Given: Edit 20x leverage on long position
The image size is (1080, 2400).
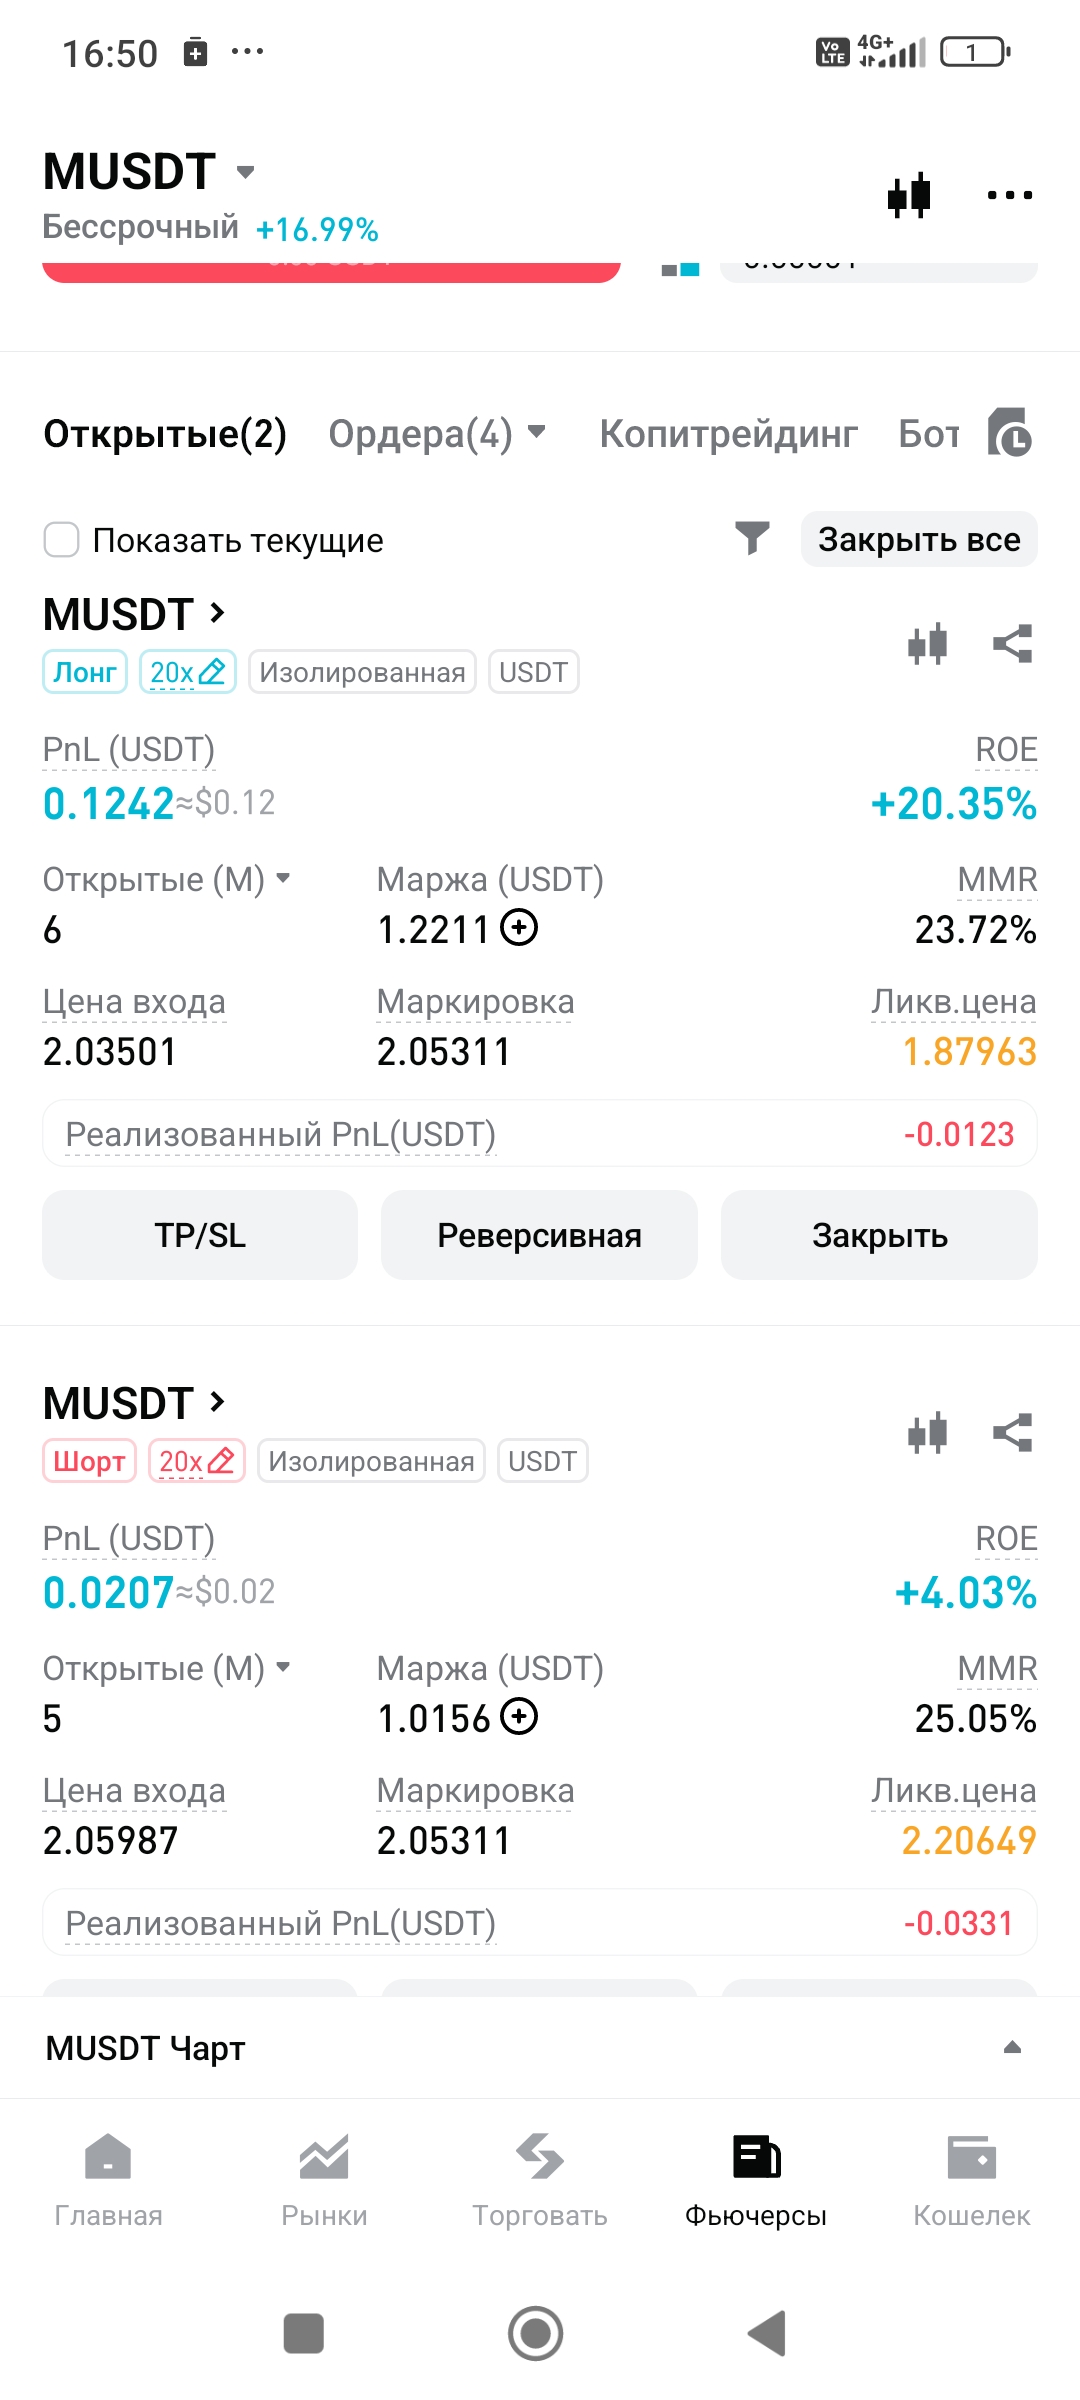Looking at the screenshot, I should pyautogui.click(x=188, y=672).
